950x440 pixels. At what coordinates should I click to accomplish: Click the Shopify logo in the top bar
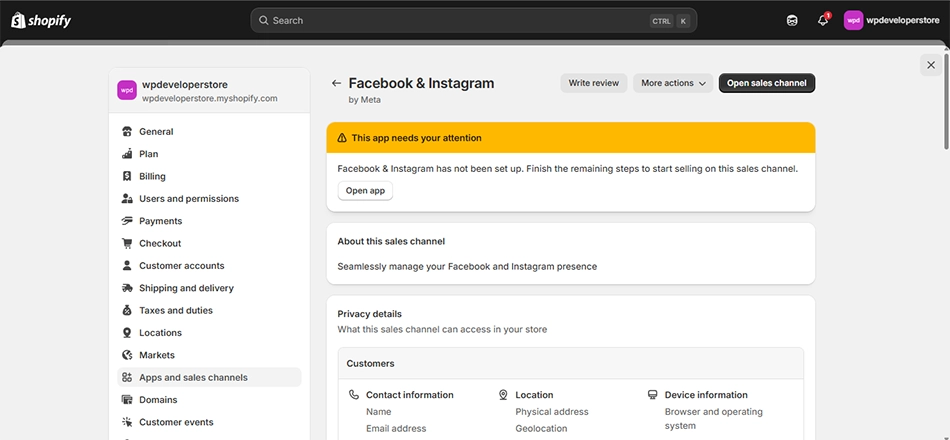point(41,21)
